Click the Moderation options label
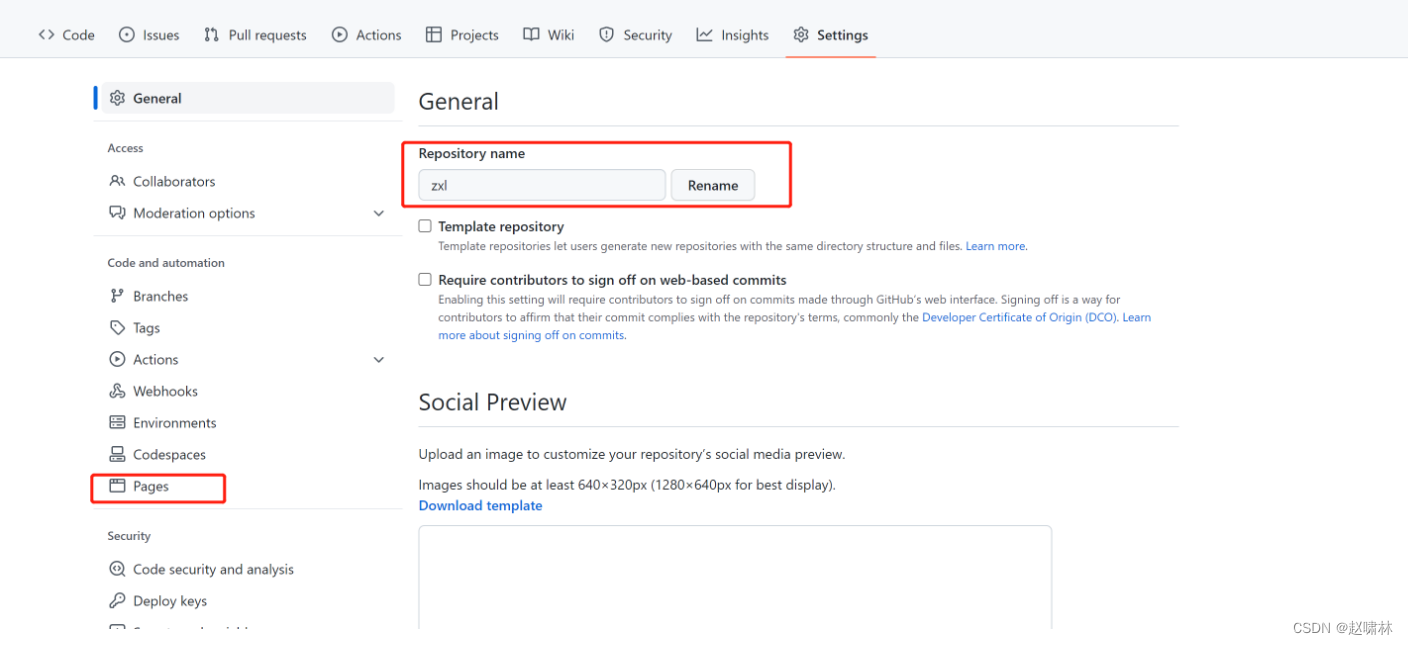The height and width of the screenshot is (645, 1408). click(194, 213)
